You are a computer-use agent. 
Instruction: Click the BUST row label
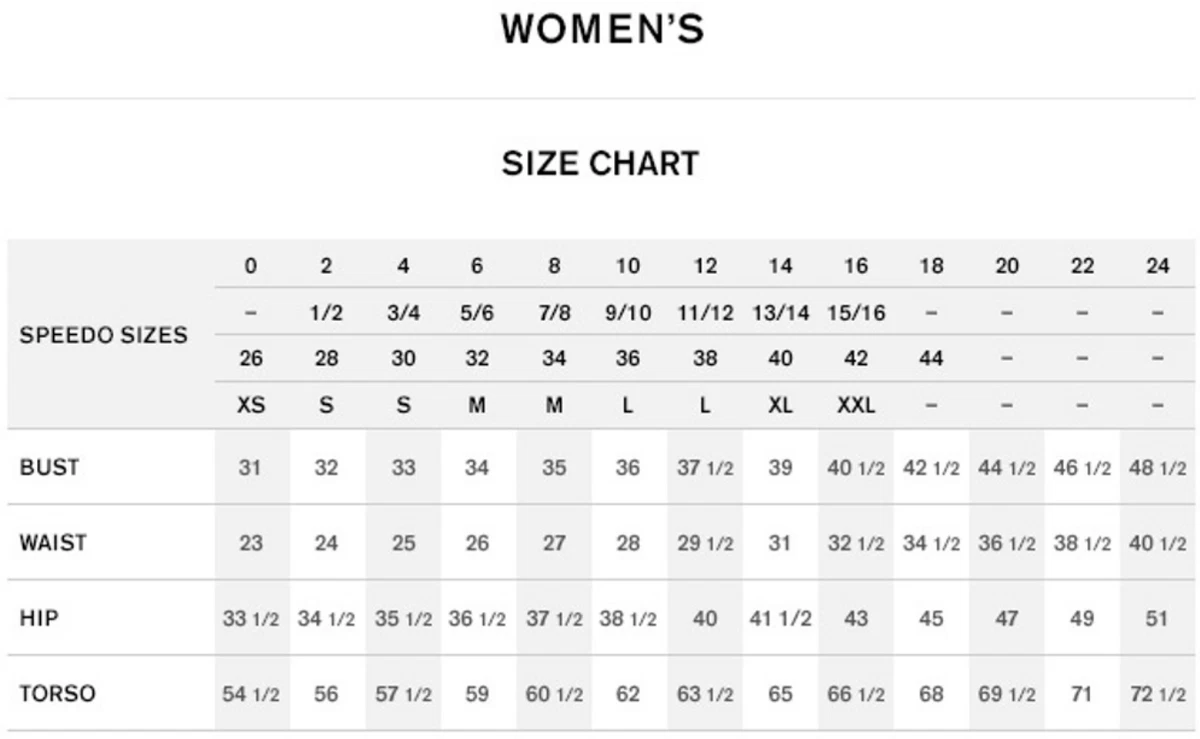click(49, 467)
